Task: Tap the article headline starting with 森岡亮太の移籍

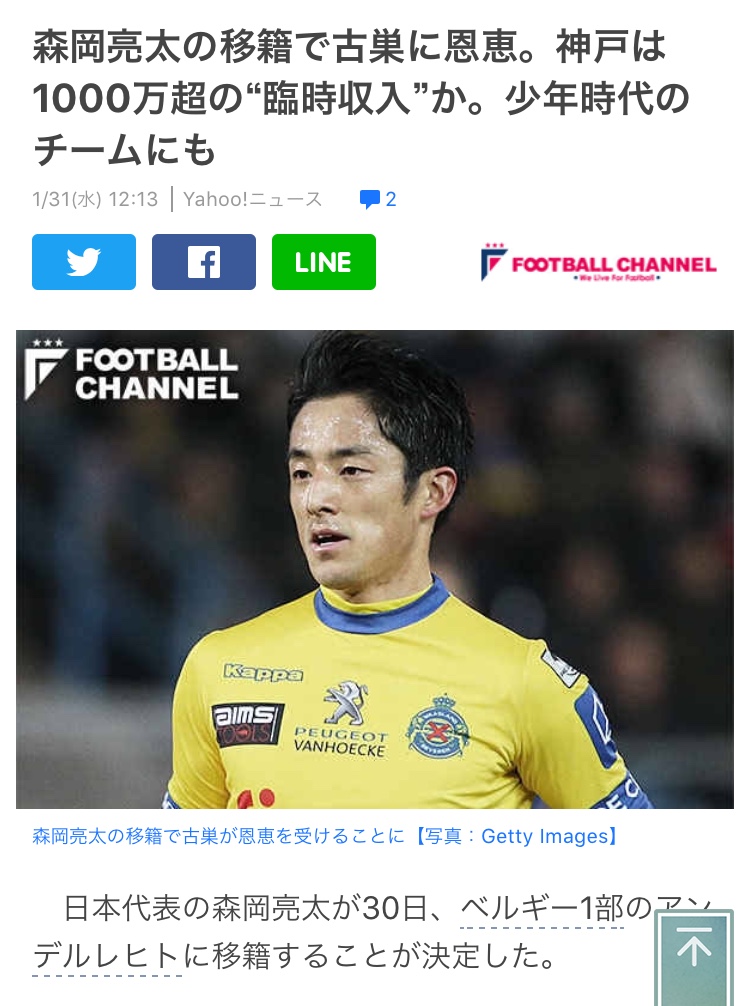Action: (361, 98)
